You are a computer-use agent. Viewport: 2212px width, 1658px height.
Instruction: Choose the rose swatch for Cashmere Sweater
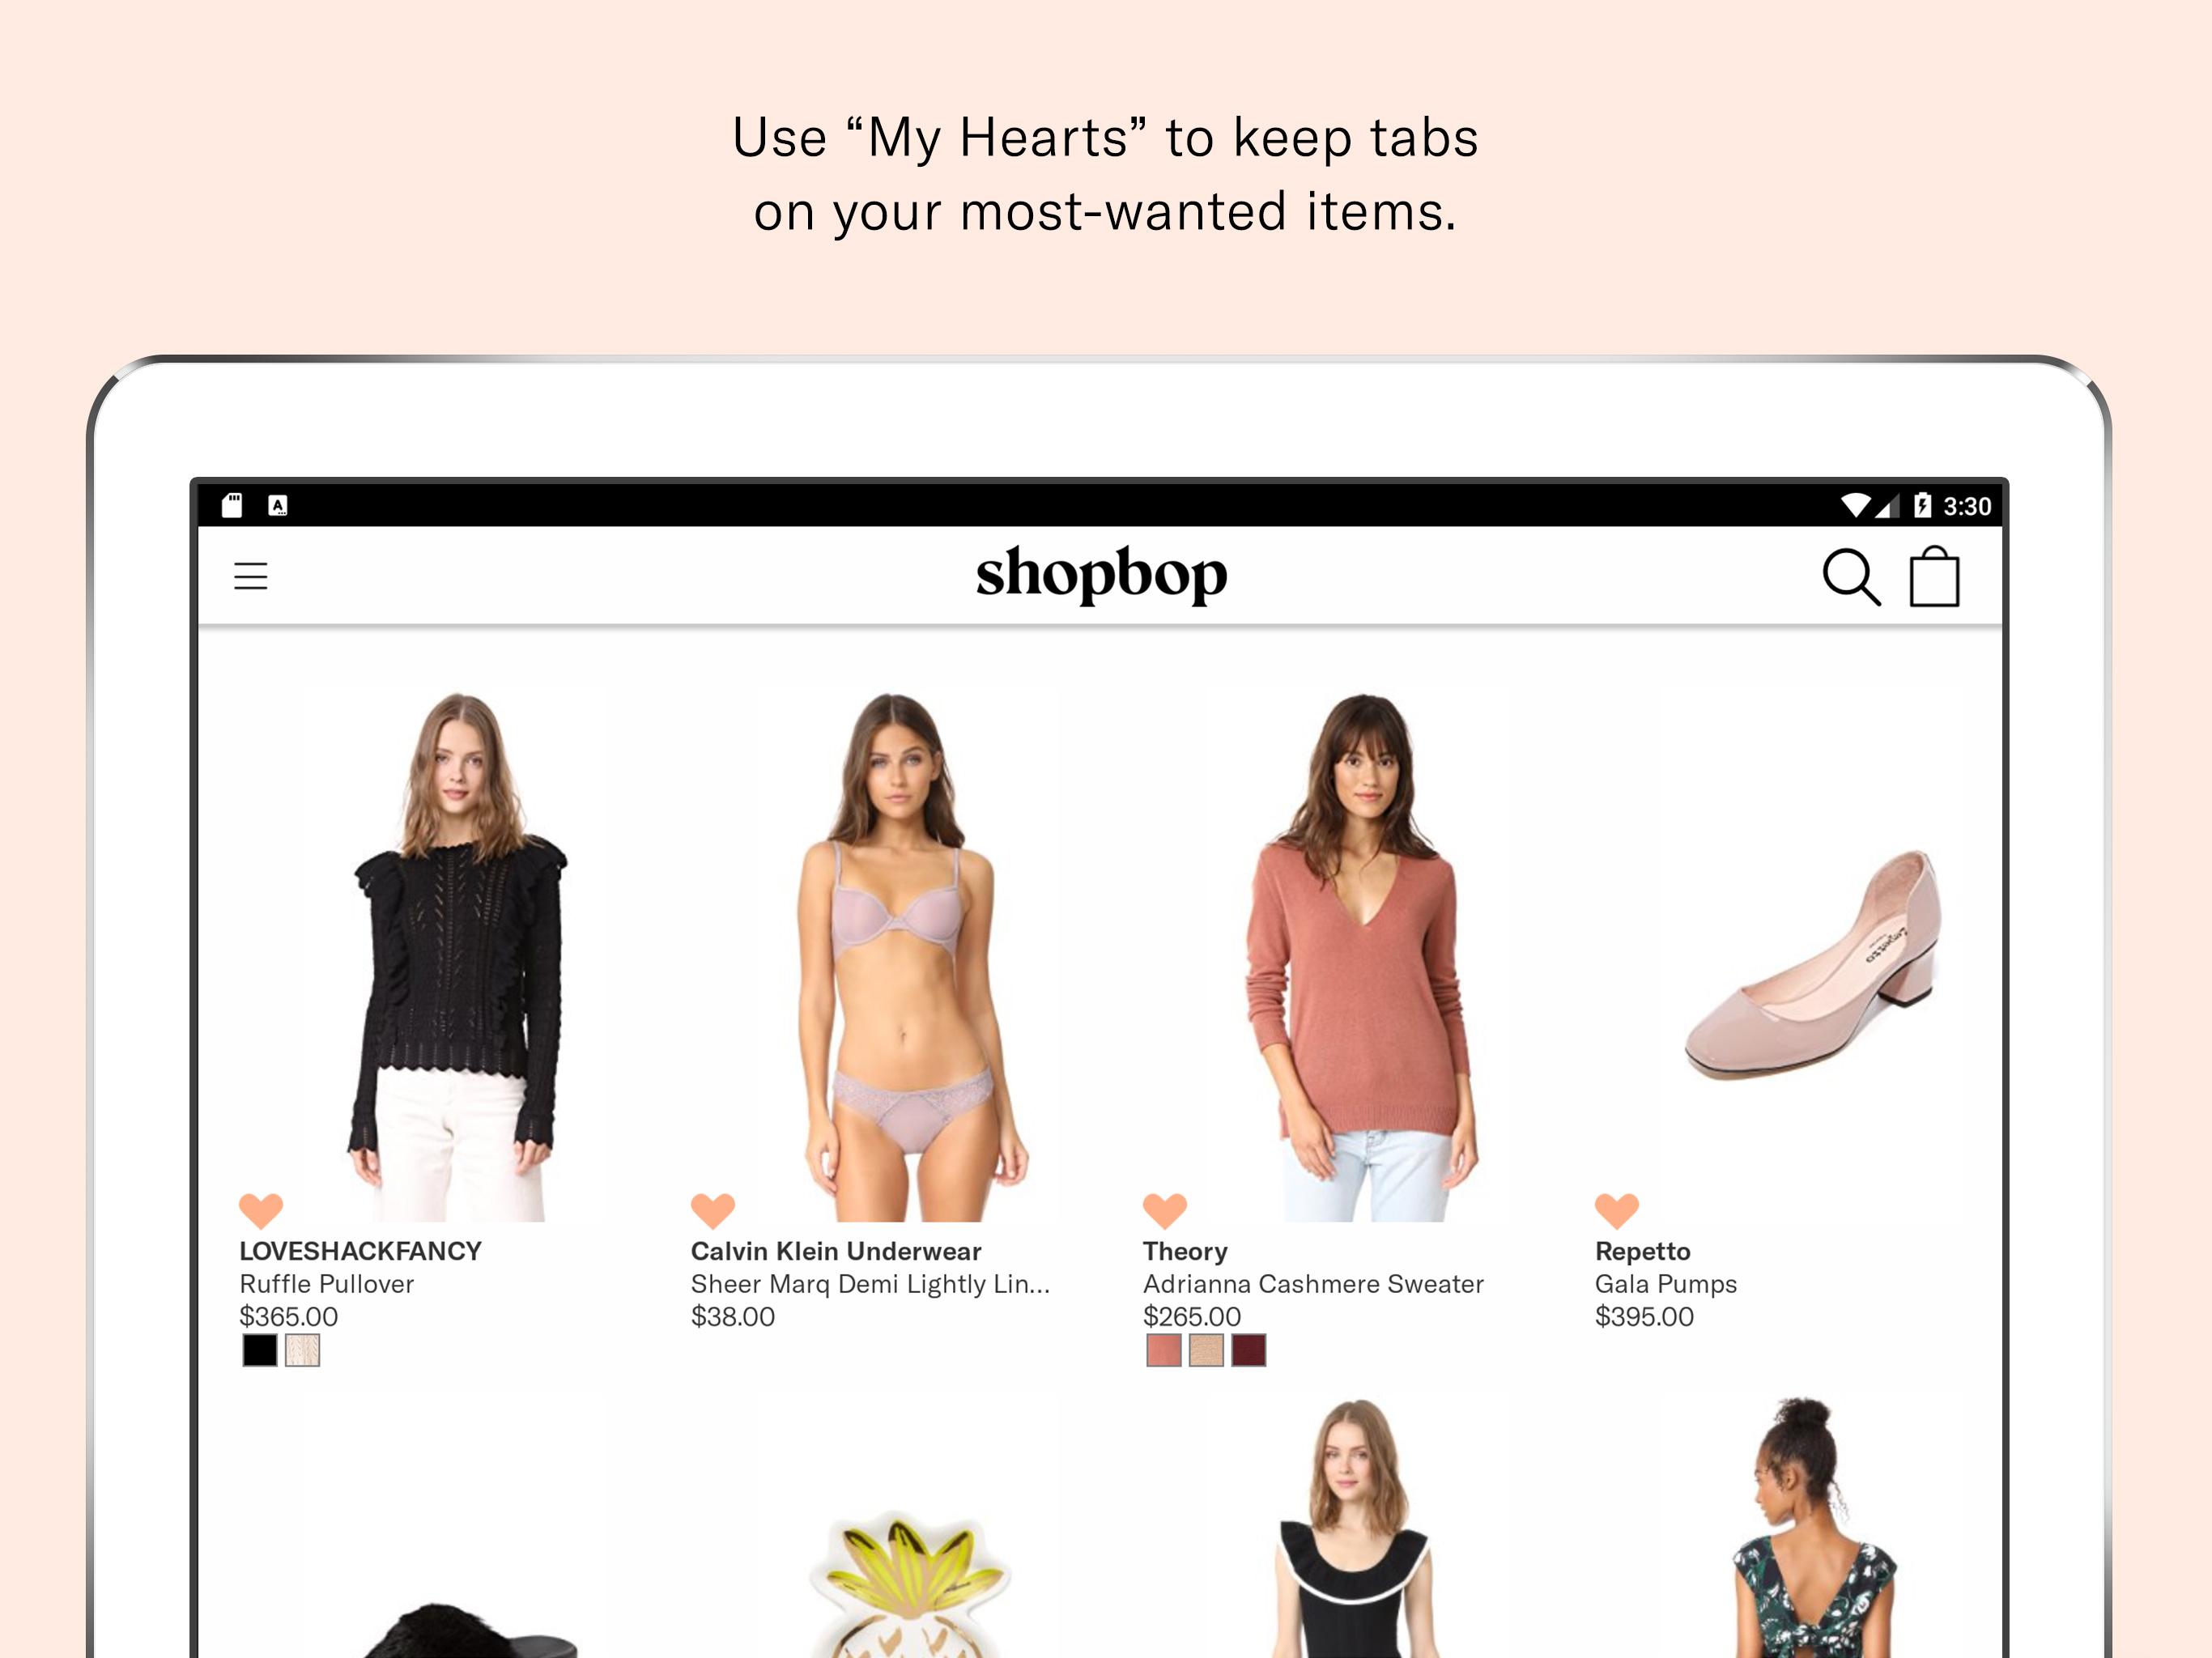click(x=1164, y=1350)
